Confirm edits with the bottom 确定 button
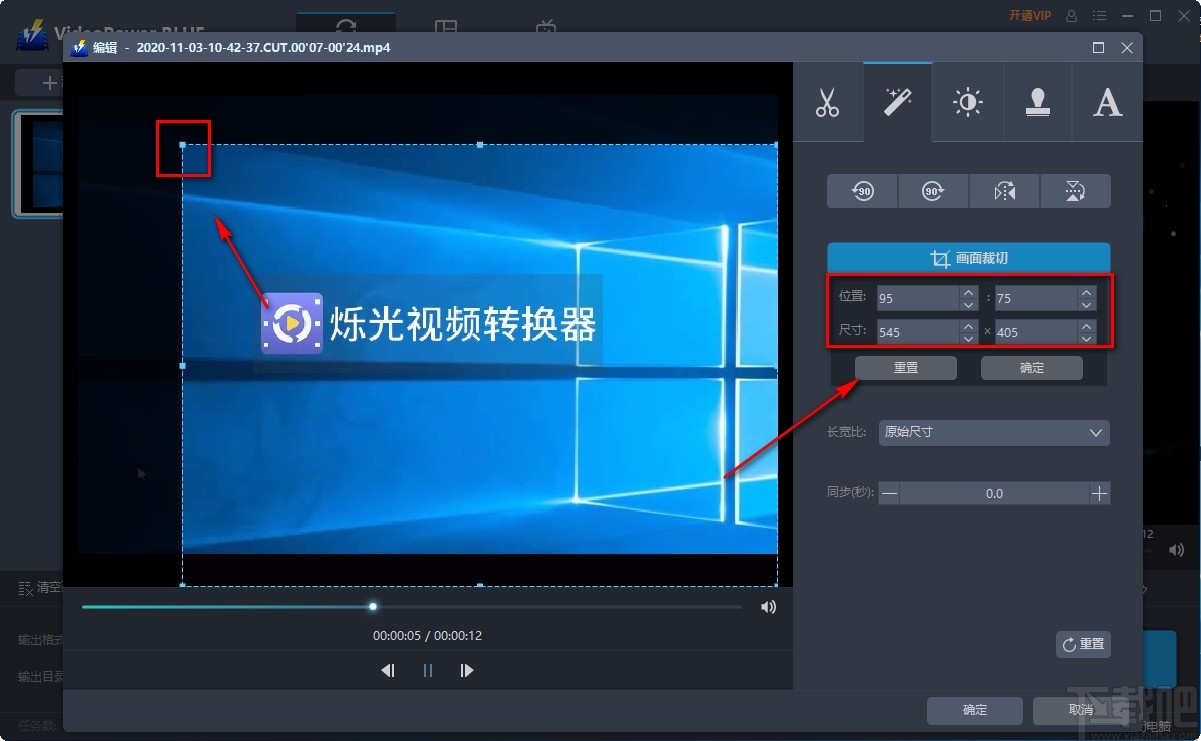The width and height of the screenshot is (1201, 741). coord(975,710)
